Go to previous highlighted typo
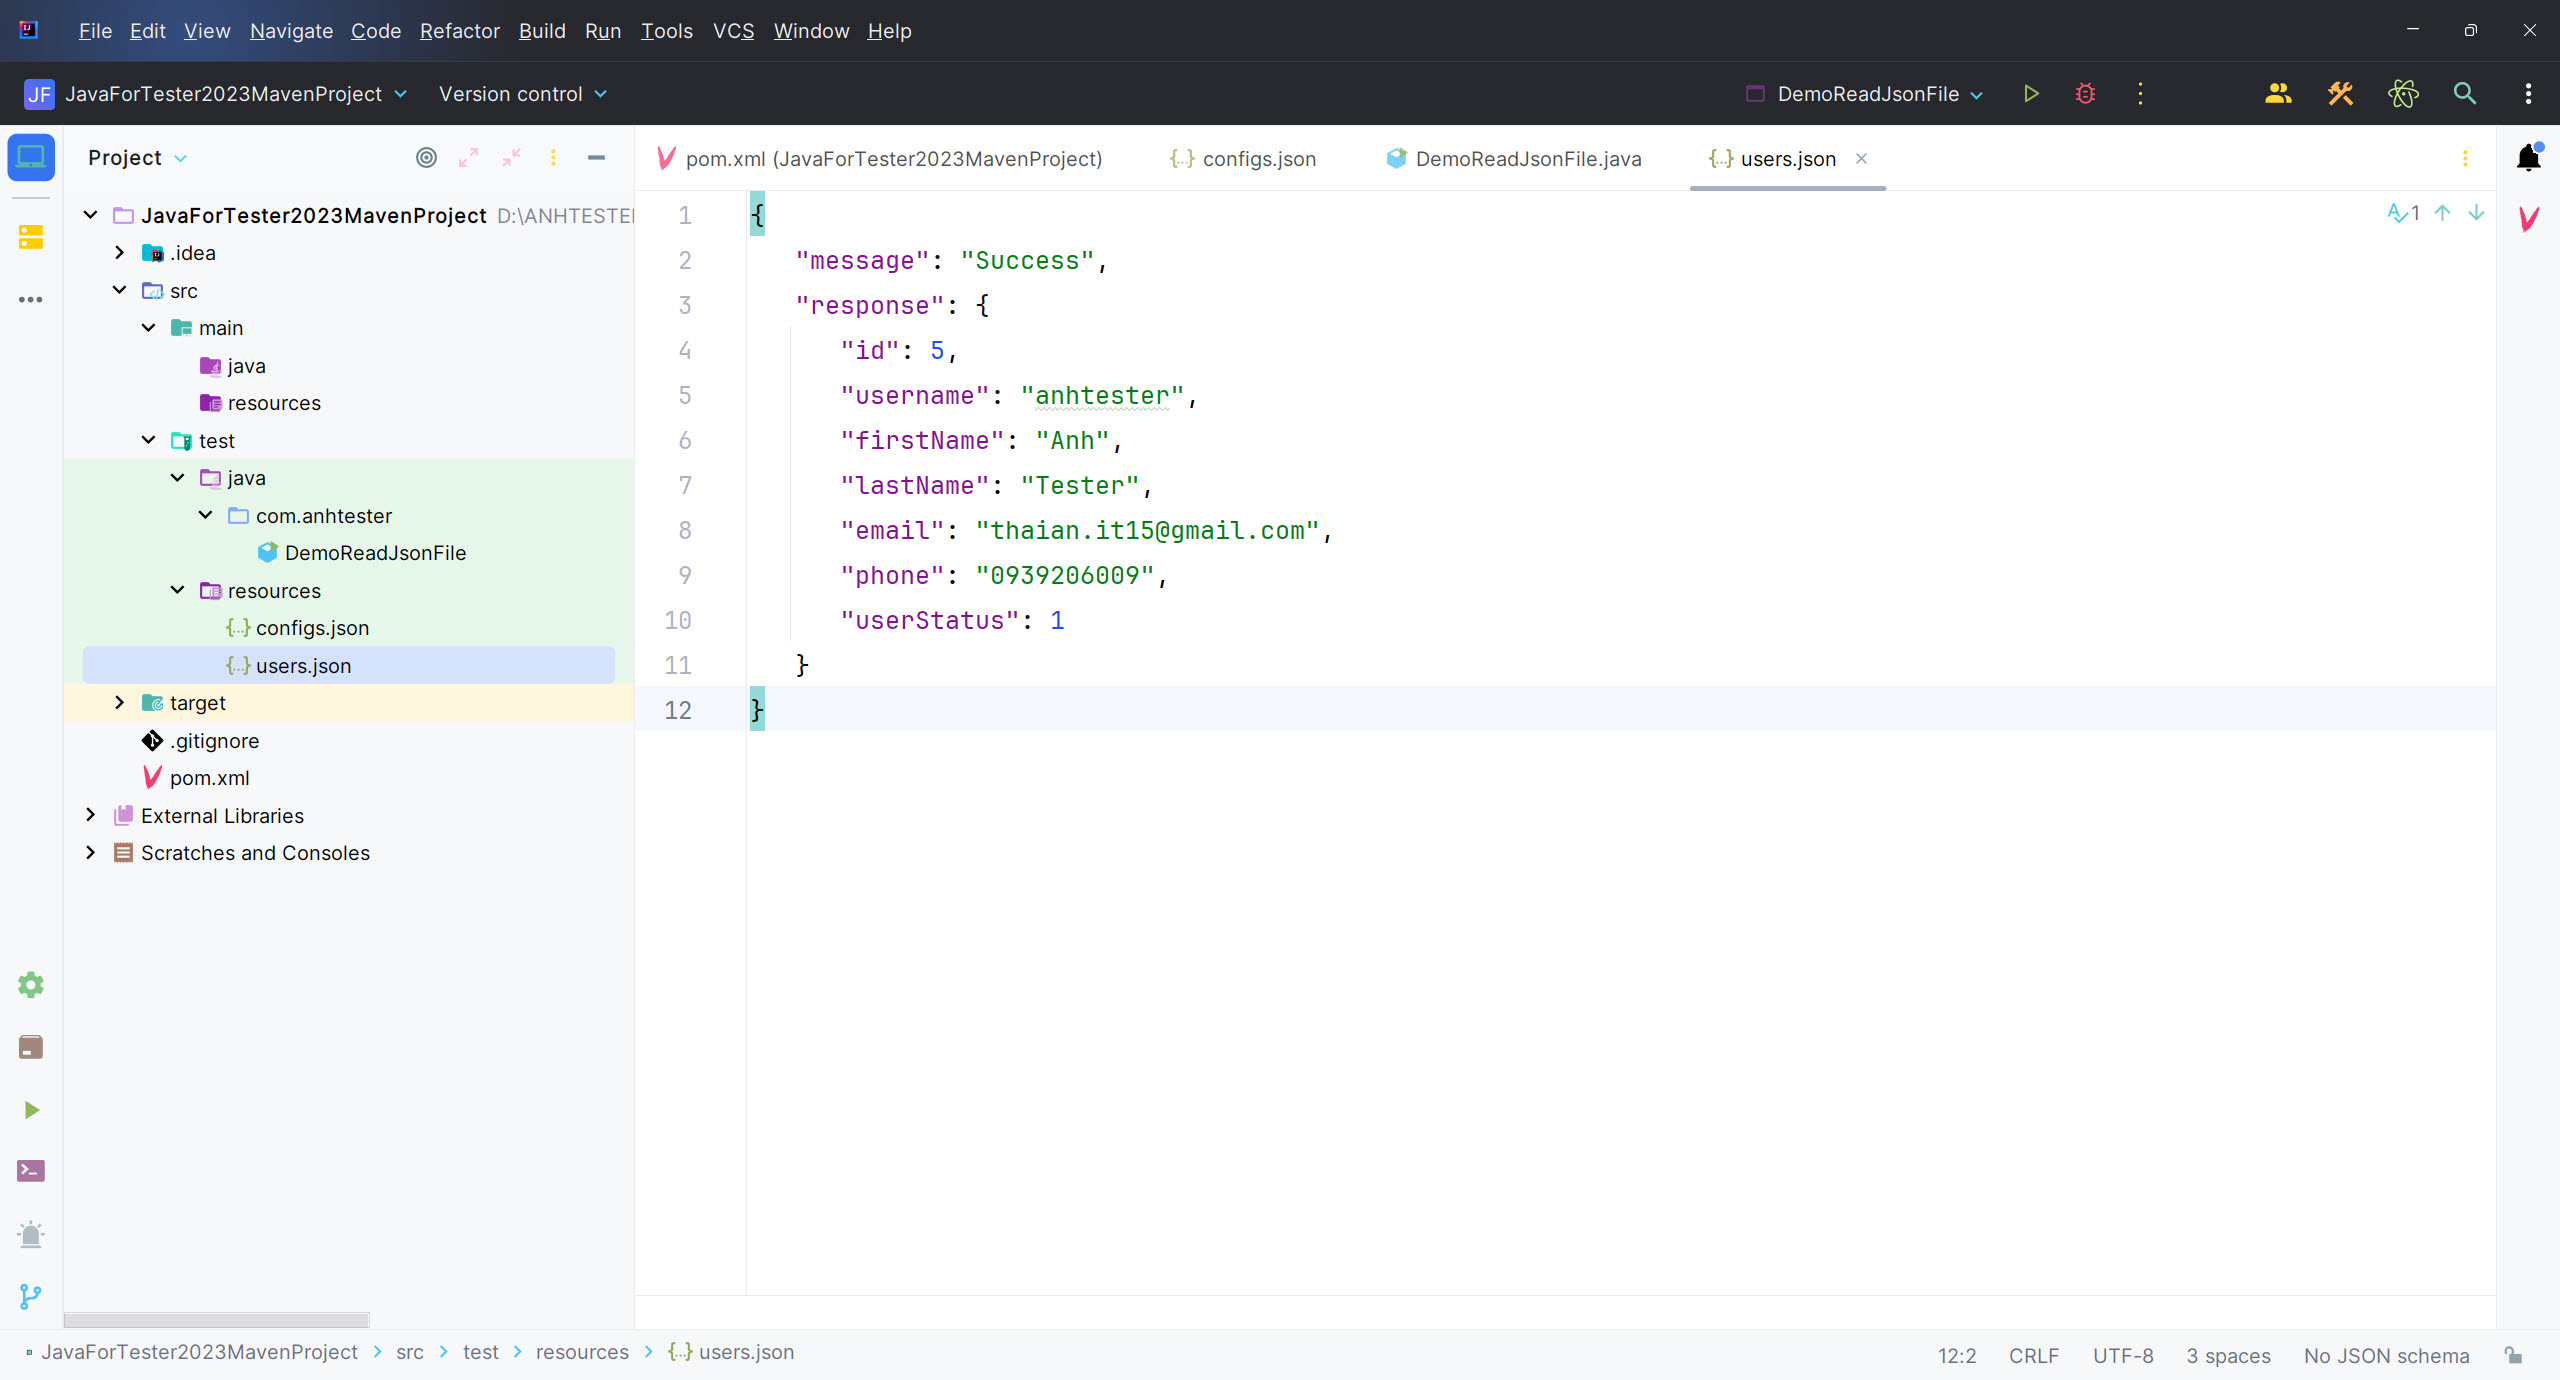This screenshot has width=2560, height=1380. (2442, 213)
